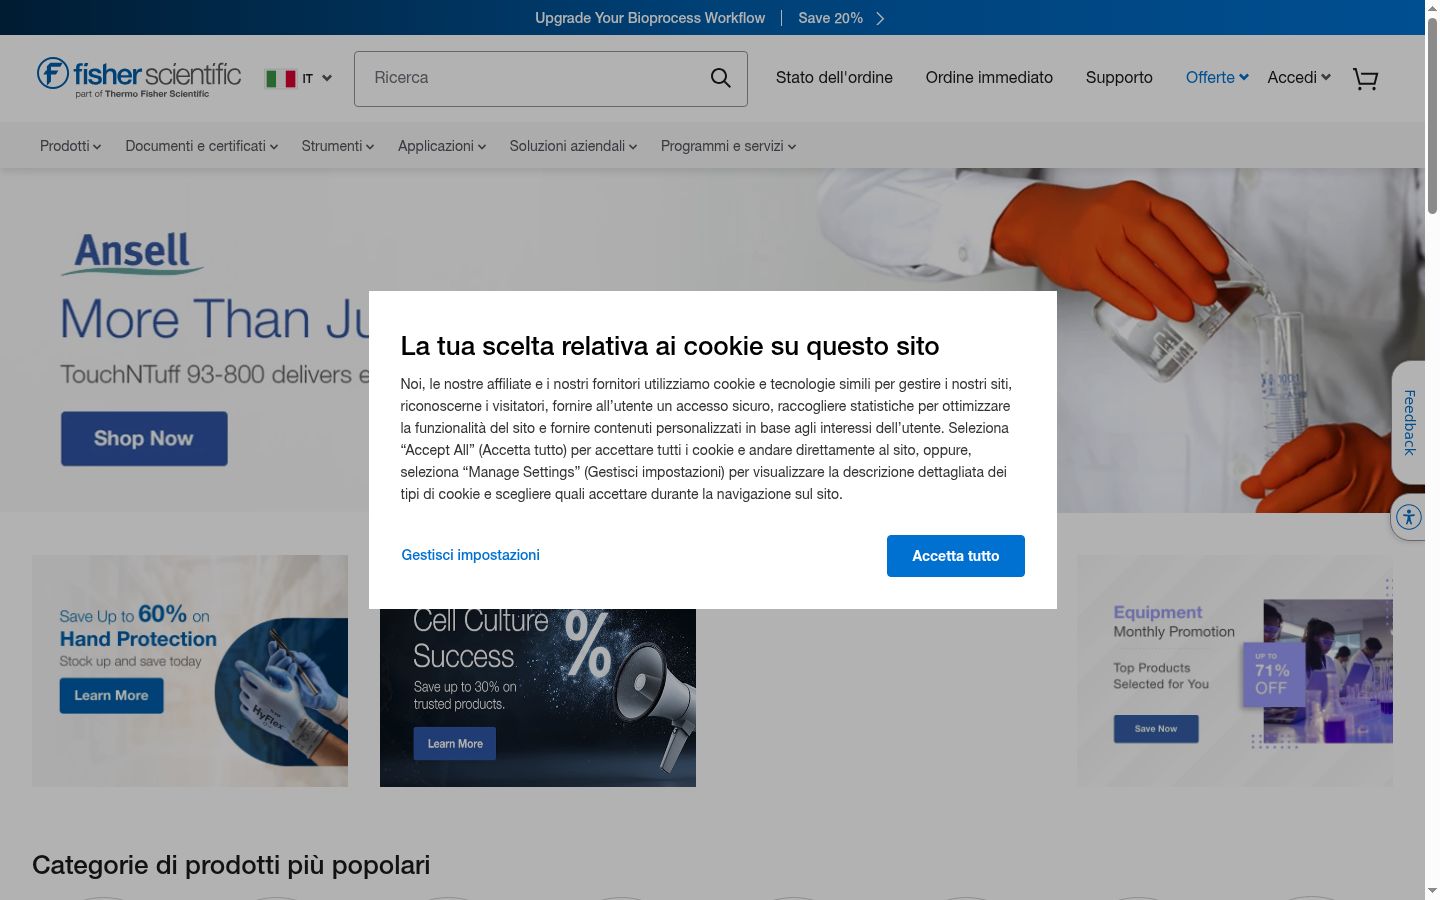Screen dimensions: 1440x900
Task: Click Accetta tutto cookie button
Action: point(956,556)
